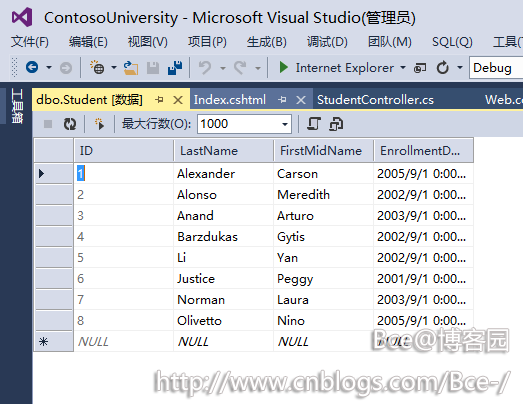523x404 pixels.
Task: Click the ID column header
Action: (x=123, y=151)
